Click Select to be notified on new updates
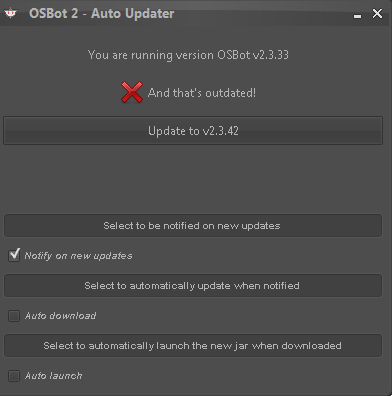The width and height of the screenshot is (392, 396). (193, 226)
